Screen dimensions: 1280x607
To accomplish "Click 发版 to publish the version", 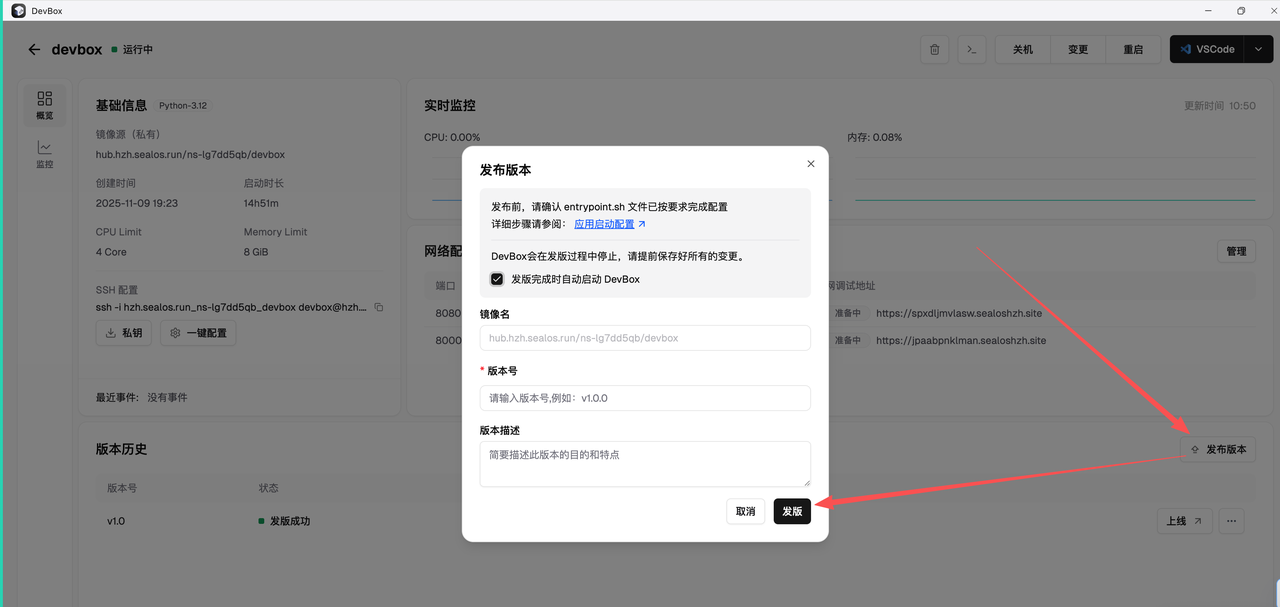I will point(792,511).
